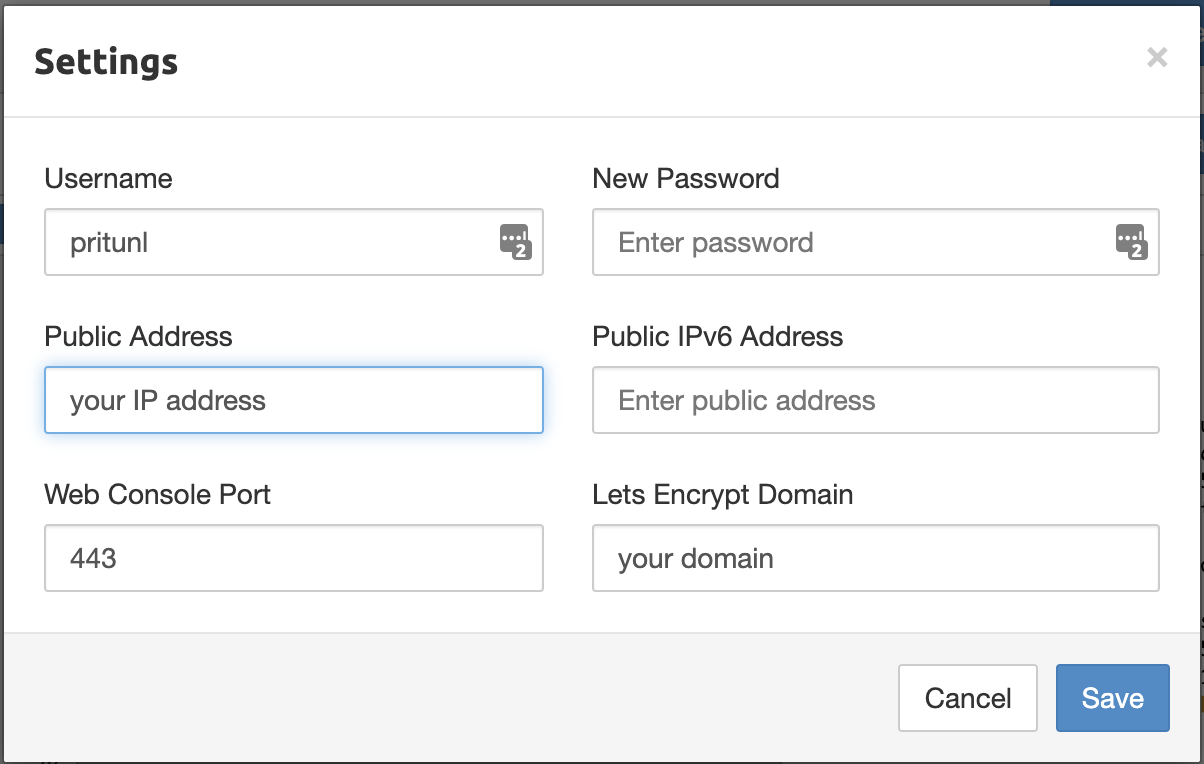
Task: Click the Settings dialog title
Action: [x=106, y=61]
